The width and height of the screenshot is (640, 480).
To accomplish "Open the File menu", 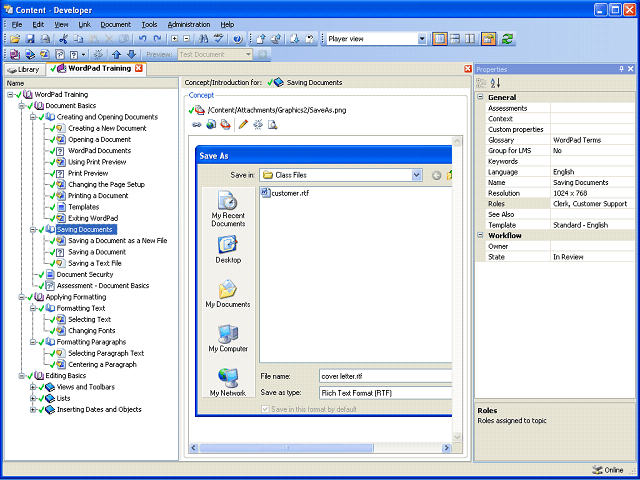I will coord(17,24).
